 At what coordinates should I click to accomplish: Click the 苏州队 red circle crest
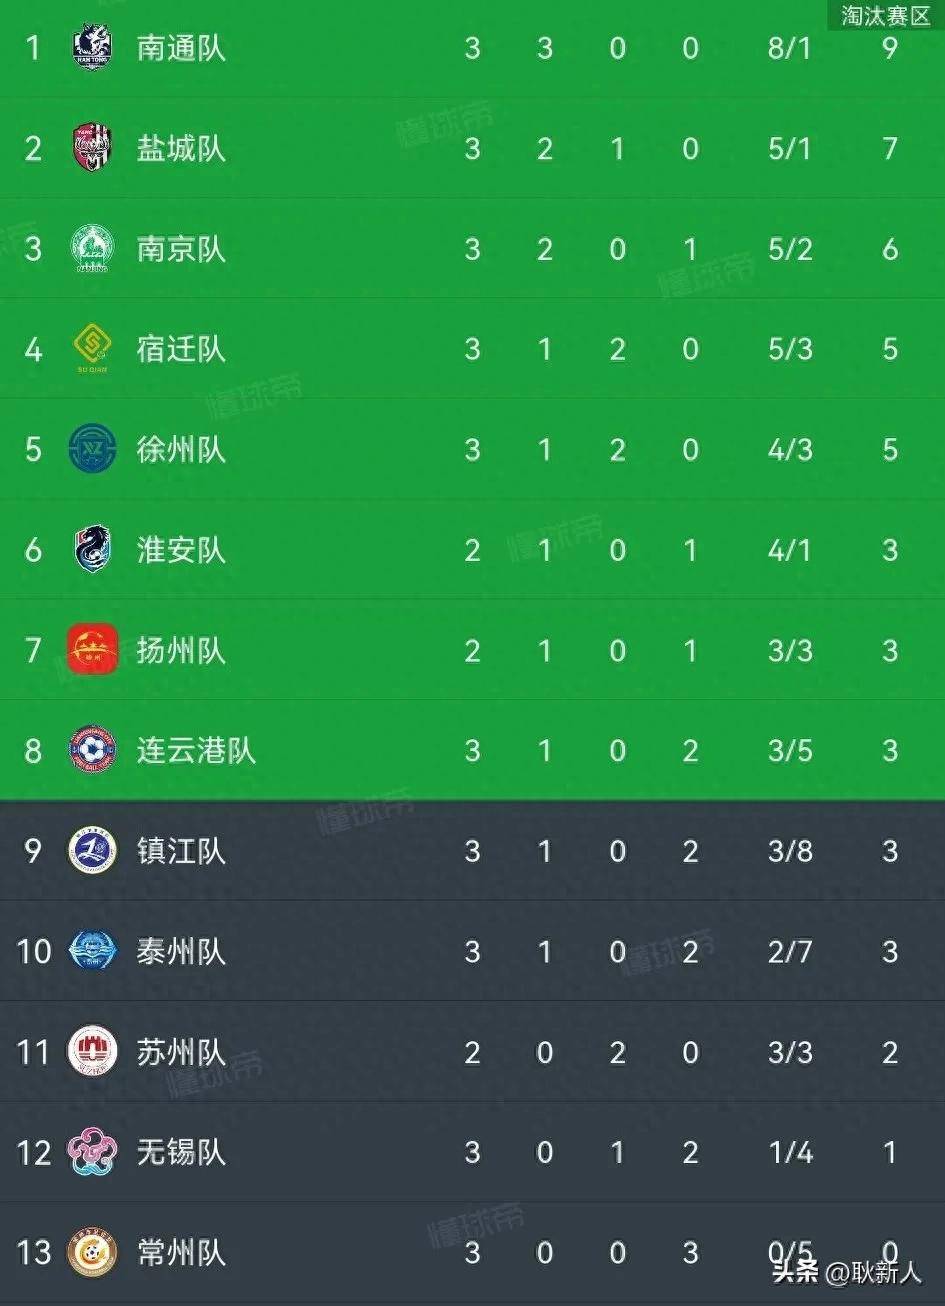click(x=93, y=1052)
